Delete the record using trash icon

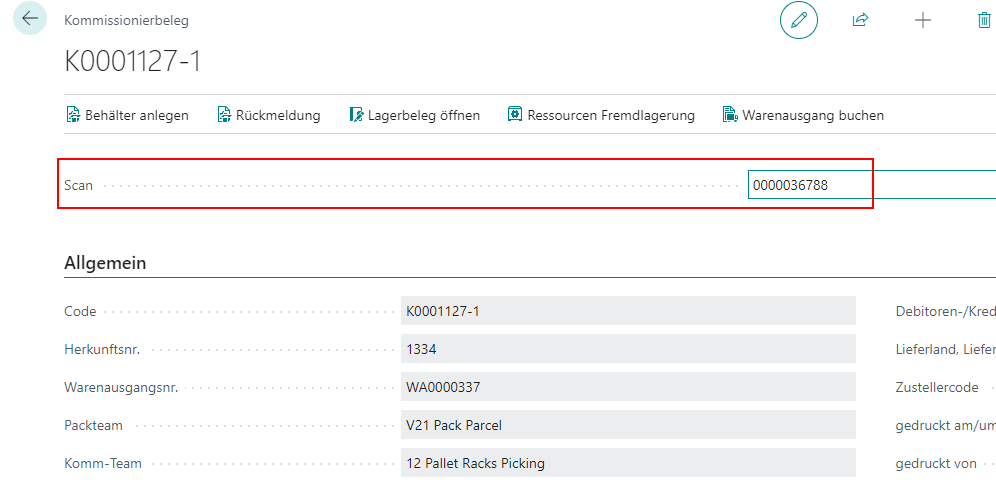coord(982,20)
